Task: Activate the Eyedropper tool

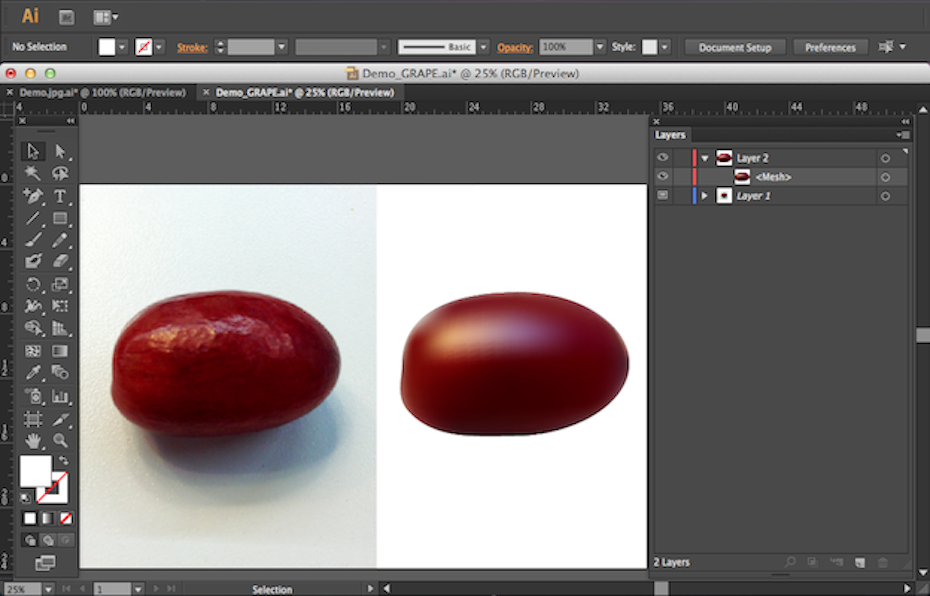Action: point(33,373)
